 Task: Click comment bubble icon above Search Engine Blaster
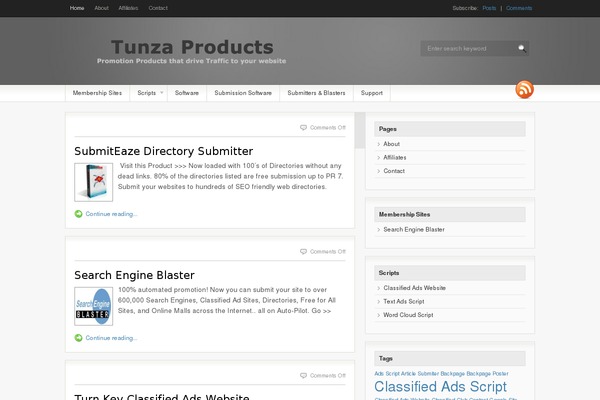tap(303, 251)
